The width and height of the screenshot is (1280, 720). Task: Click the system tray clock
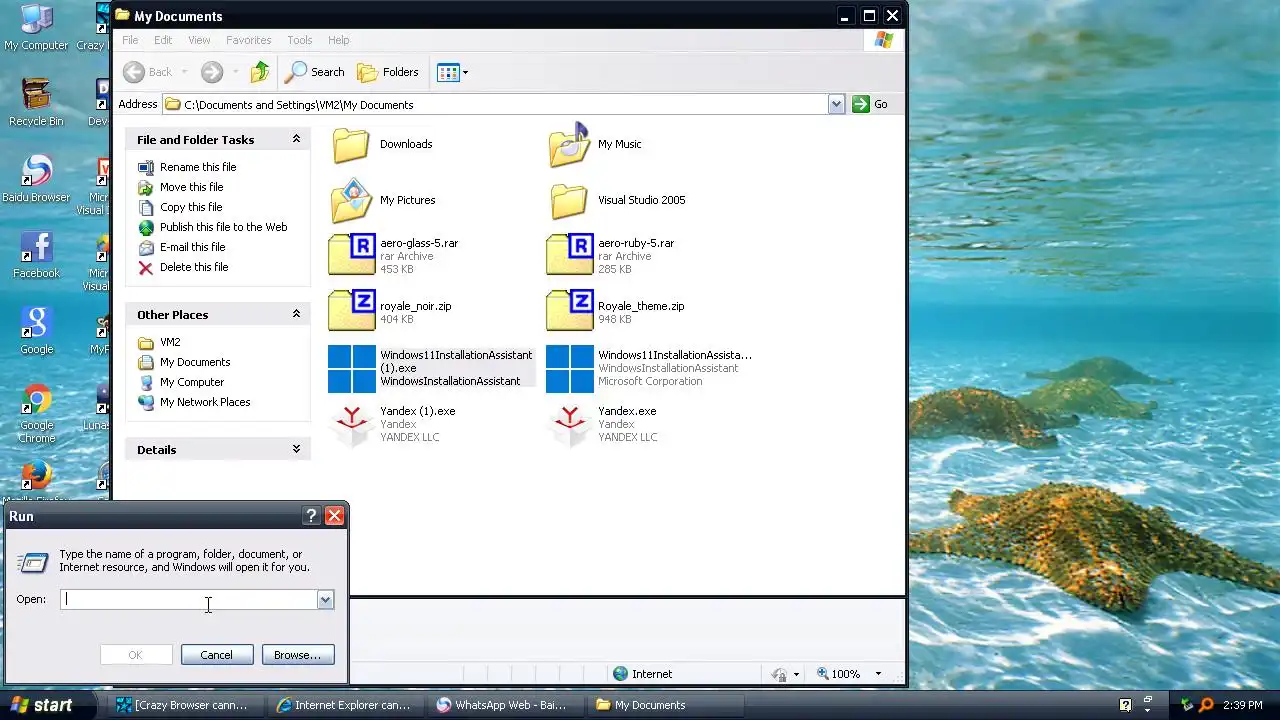(x=1242, y=705)
